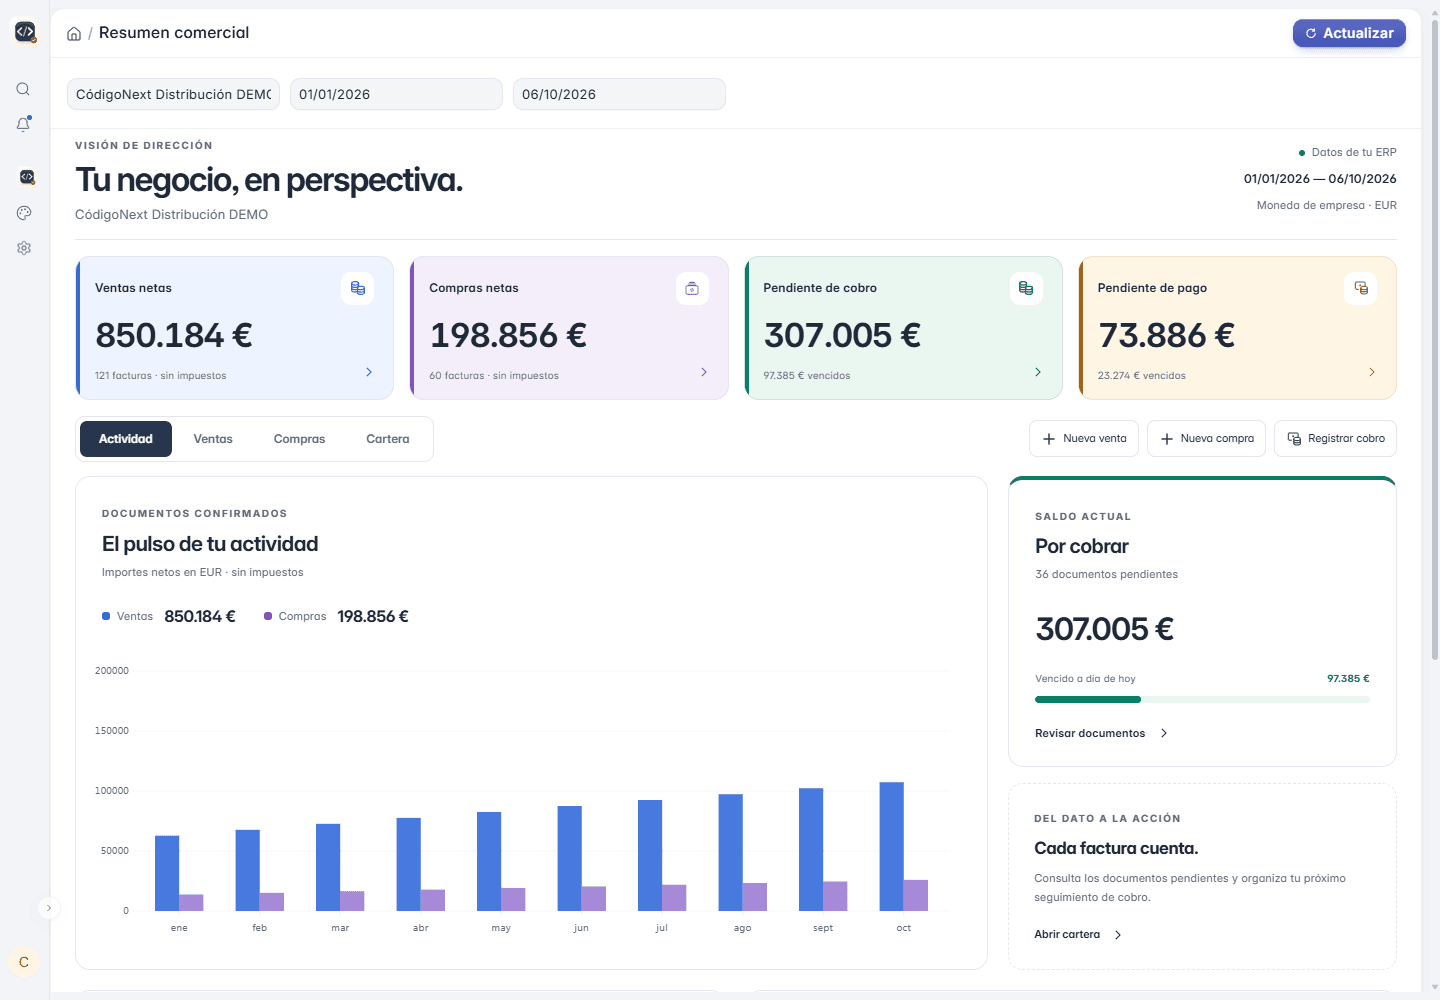This screenshot has height=1000, width=1440.
Task: Click the coins icon on Pendiente de cobro card
Action: (x=1026, y=288)
